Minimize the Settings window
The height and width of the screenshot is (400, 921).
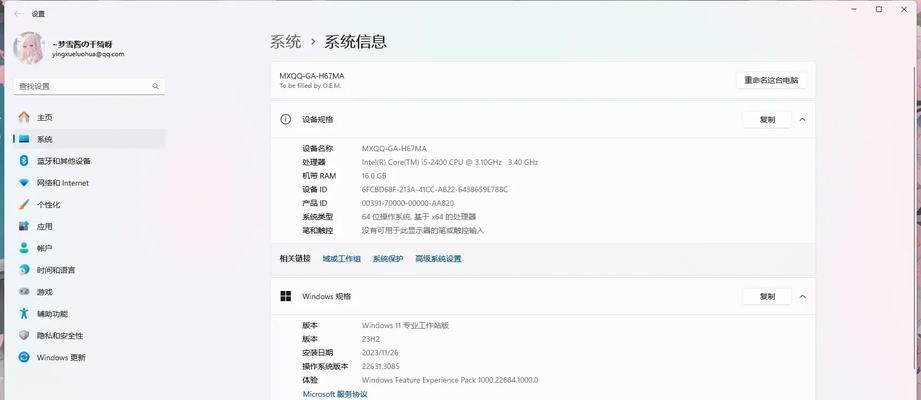point(853,9)
